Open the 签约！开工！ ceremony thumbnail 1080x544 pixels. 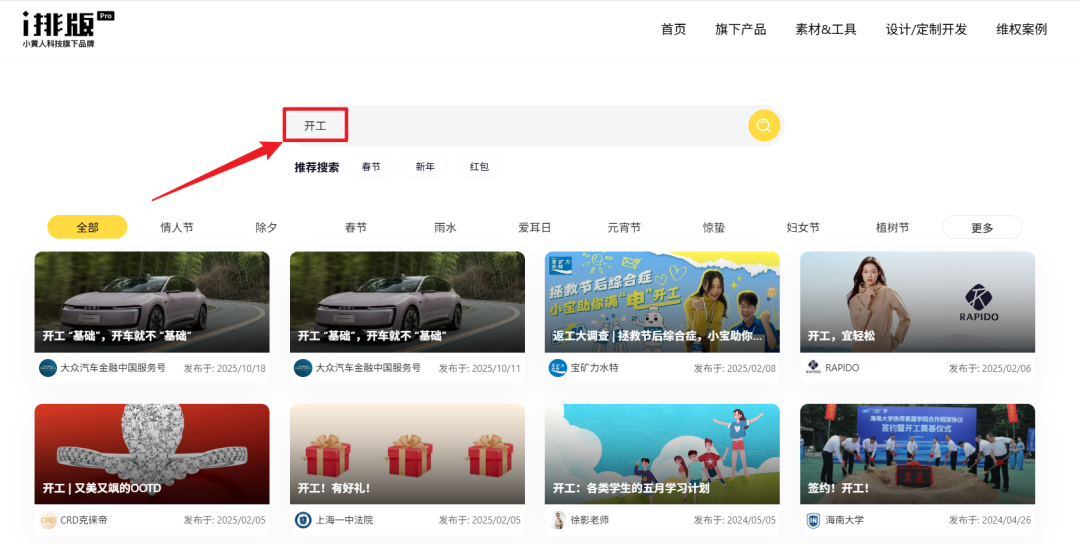(x=917, y=454)
